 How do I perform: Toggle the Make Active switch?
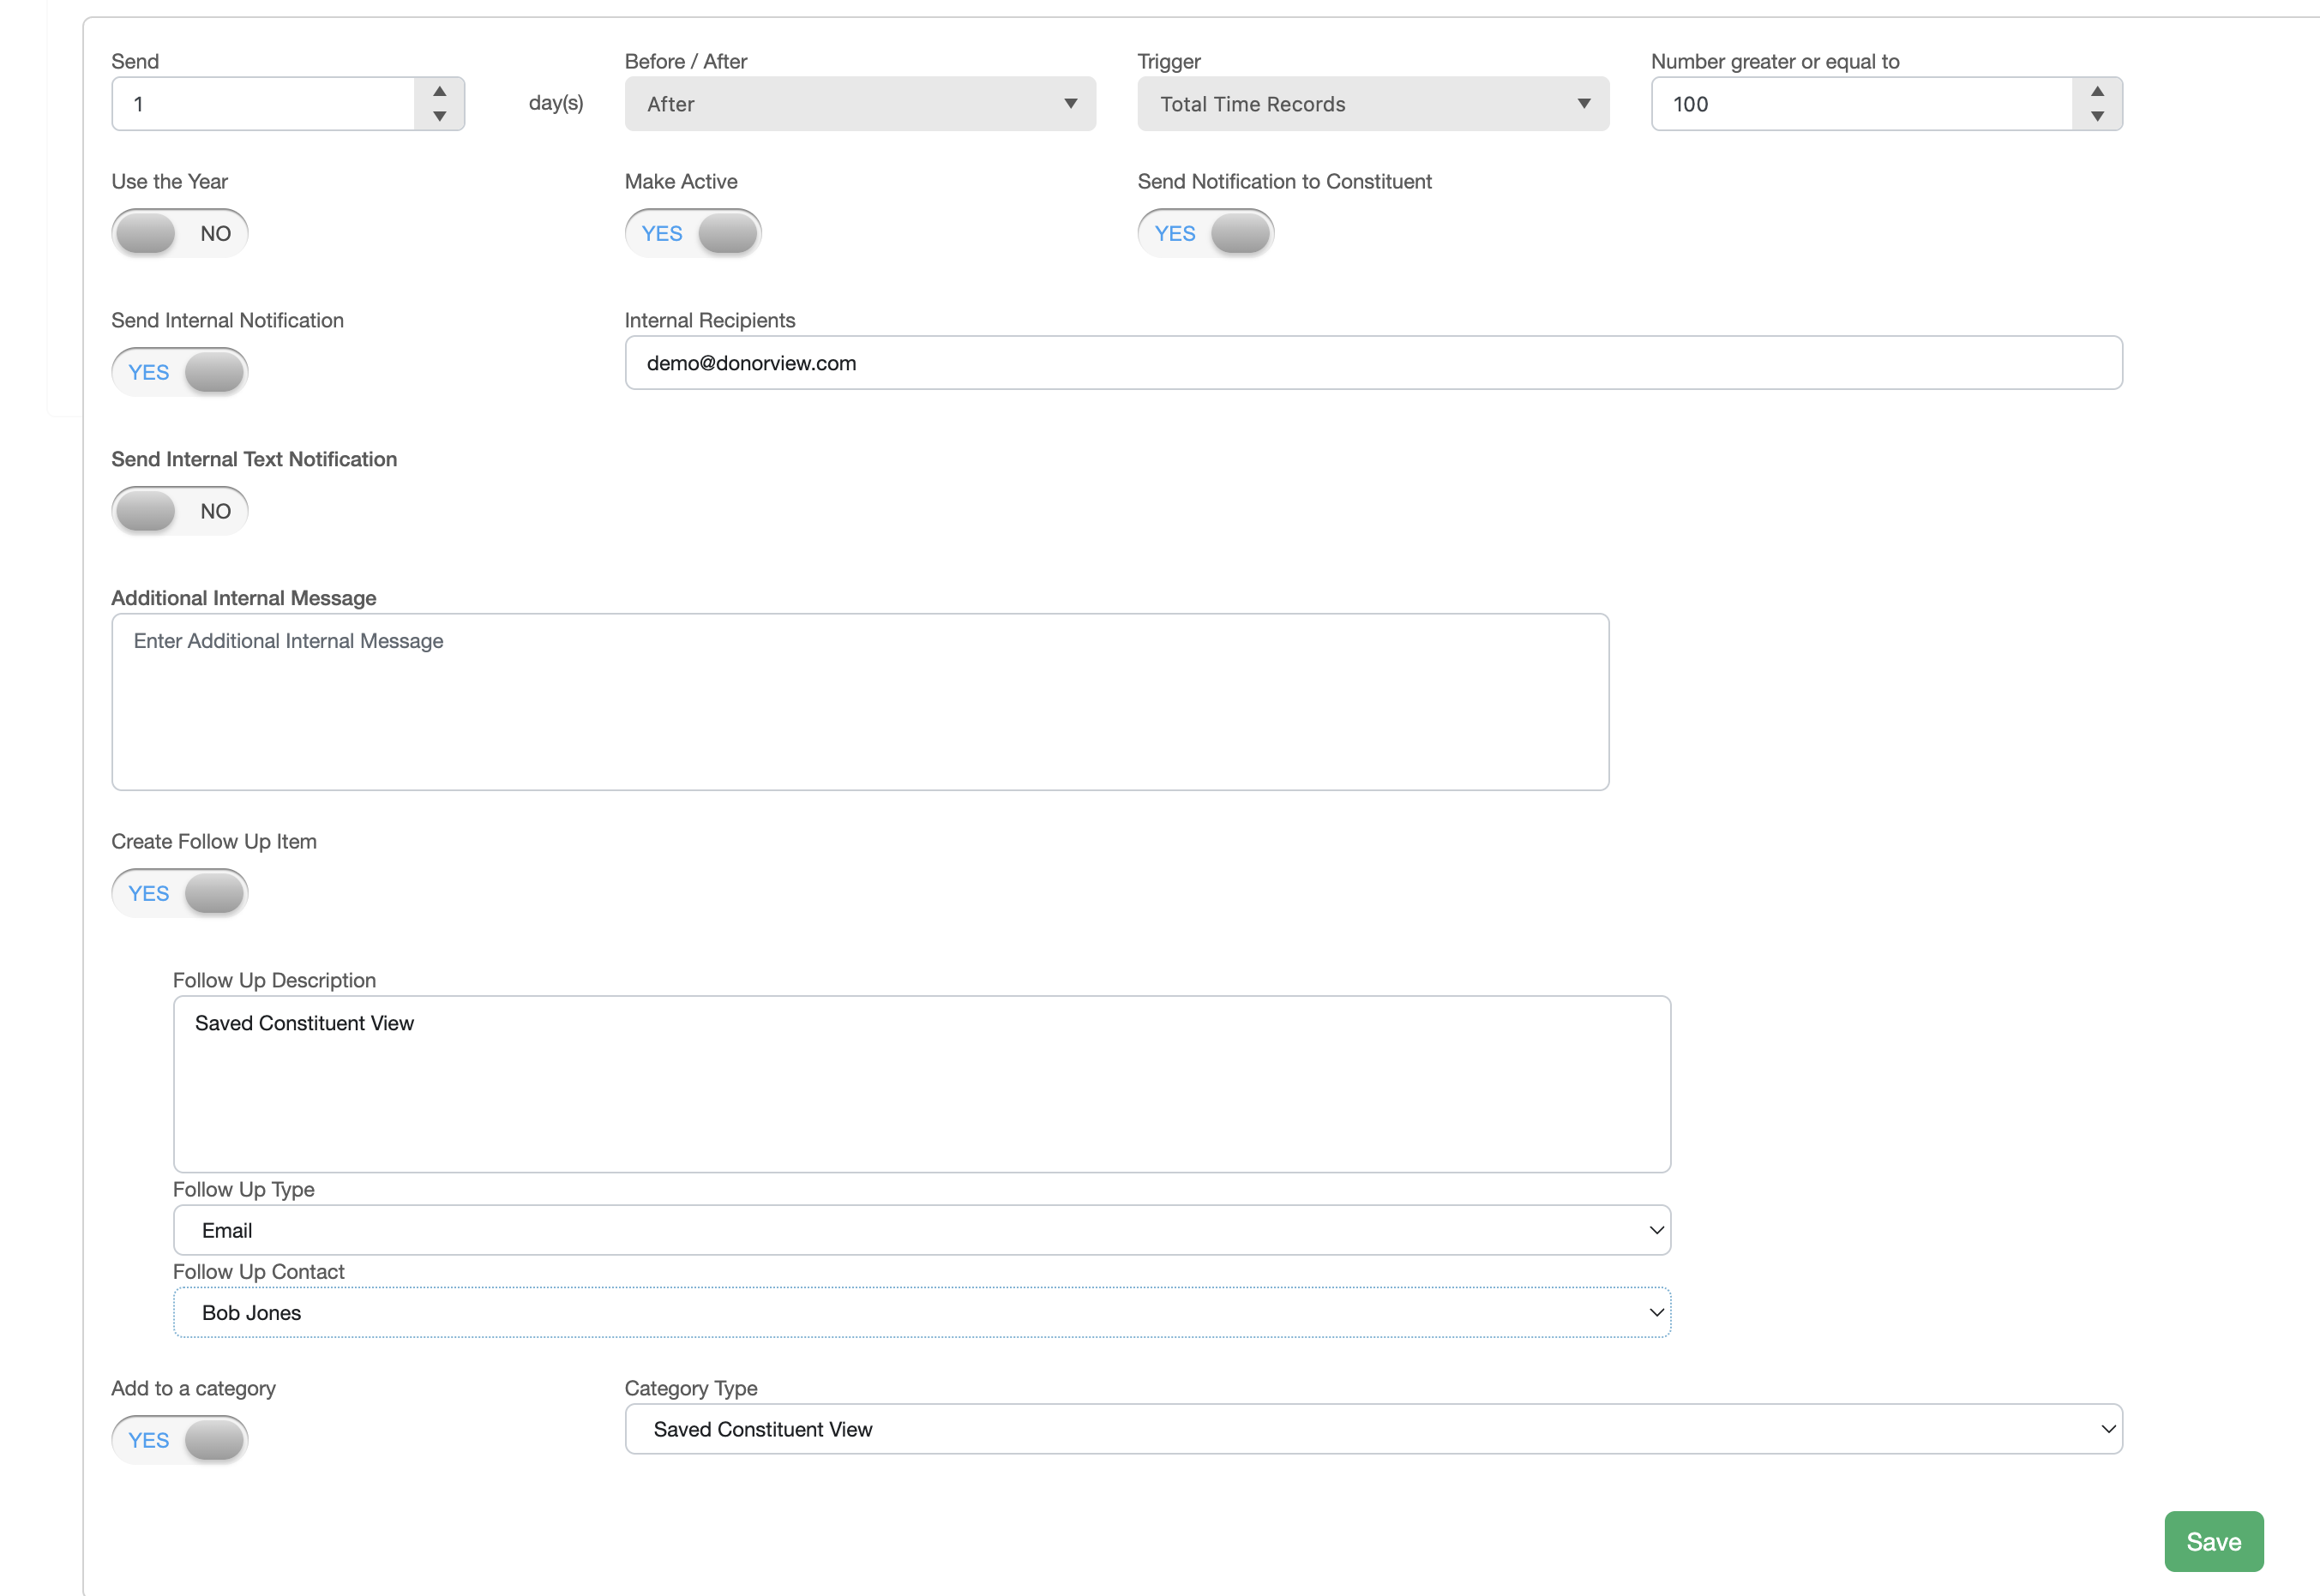pos(693,233)
